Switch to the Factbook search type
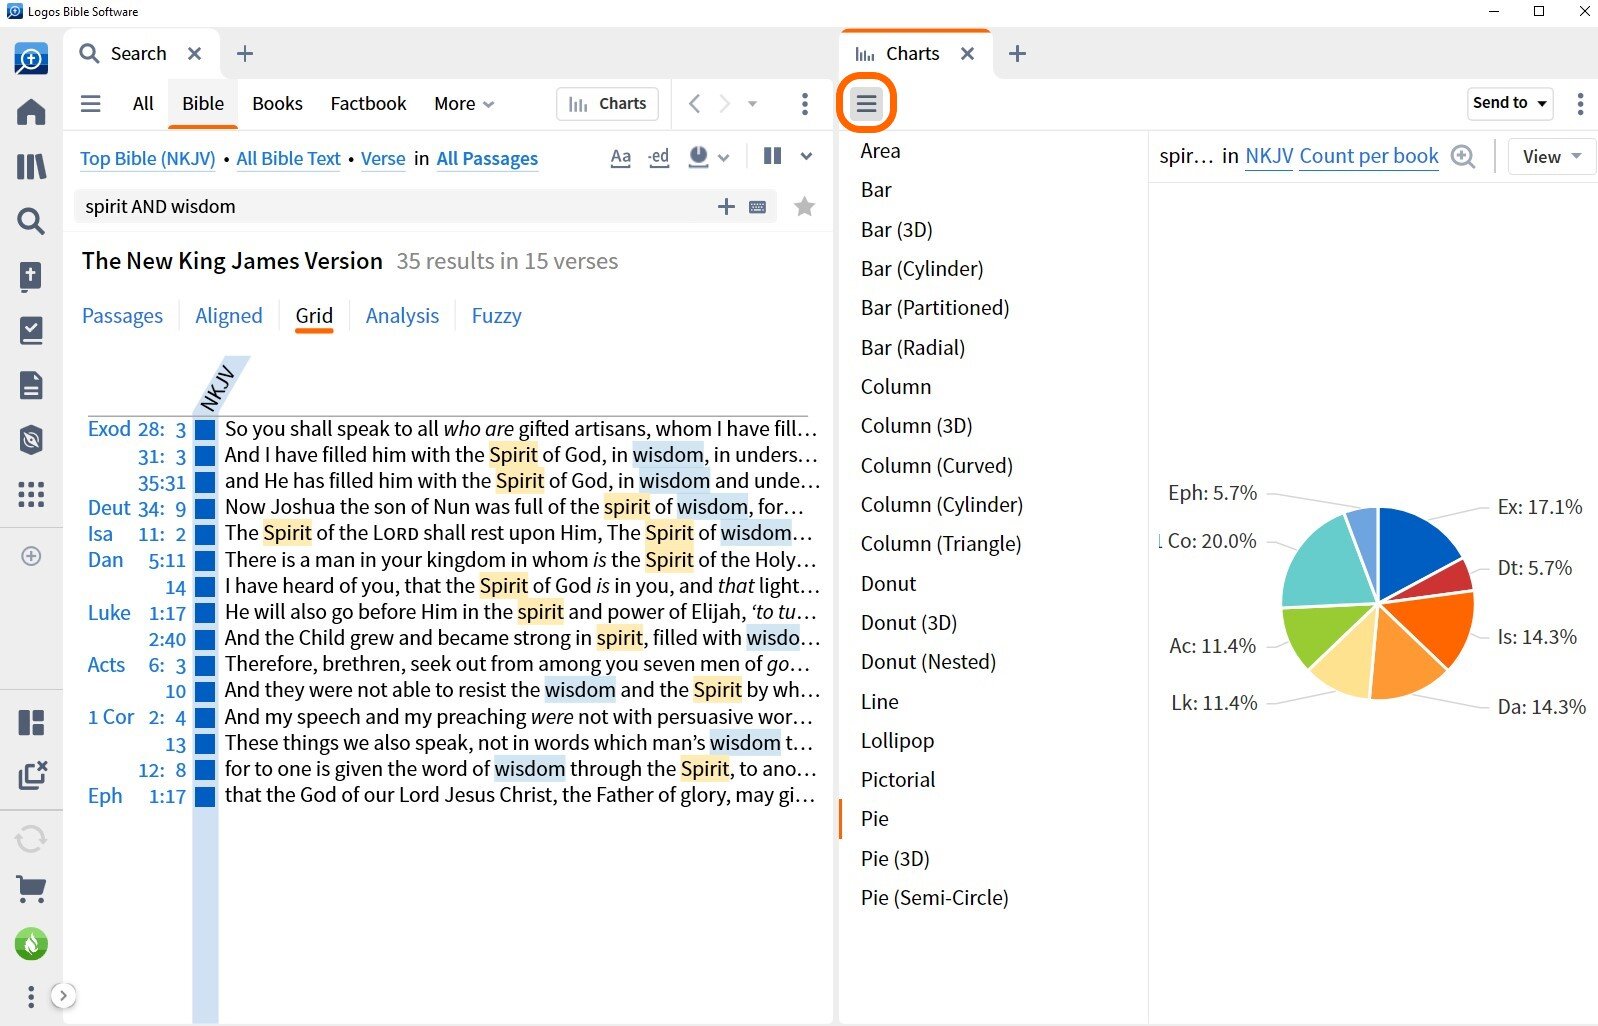This screenshot has width=1598, height=1026. pyautogui.click(x=368, y=104)
